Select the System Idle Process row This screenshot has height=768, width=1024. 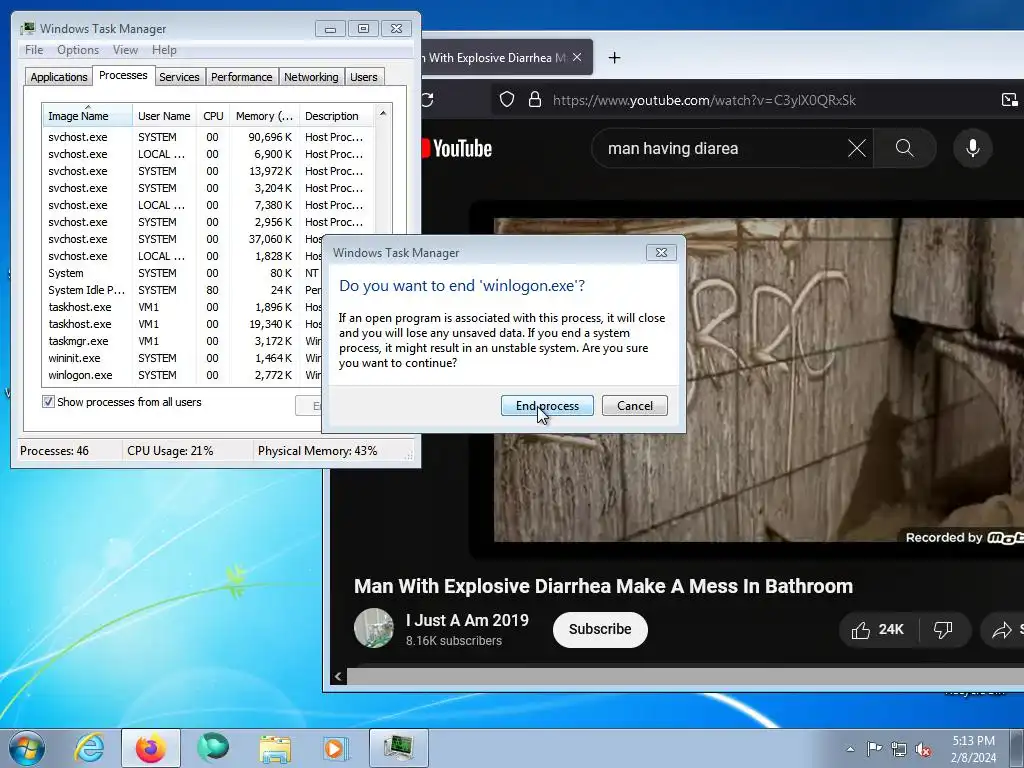183,290
